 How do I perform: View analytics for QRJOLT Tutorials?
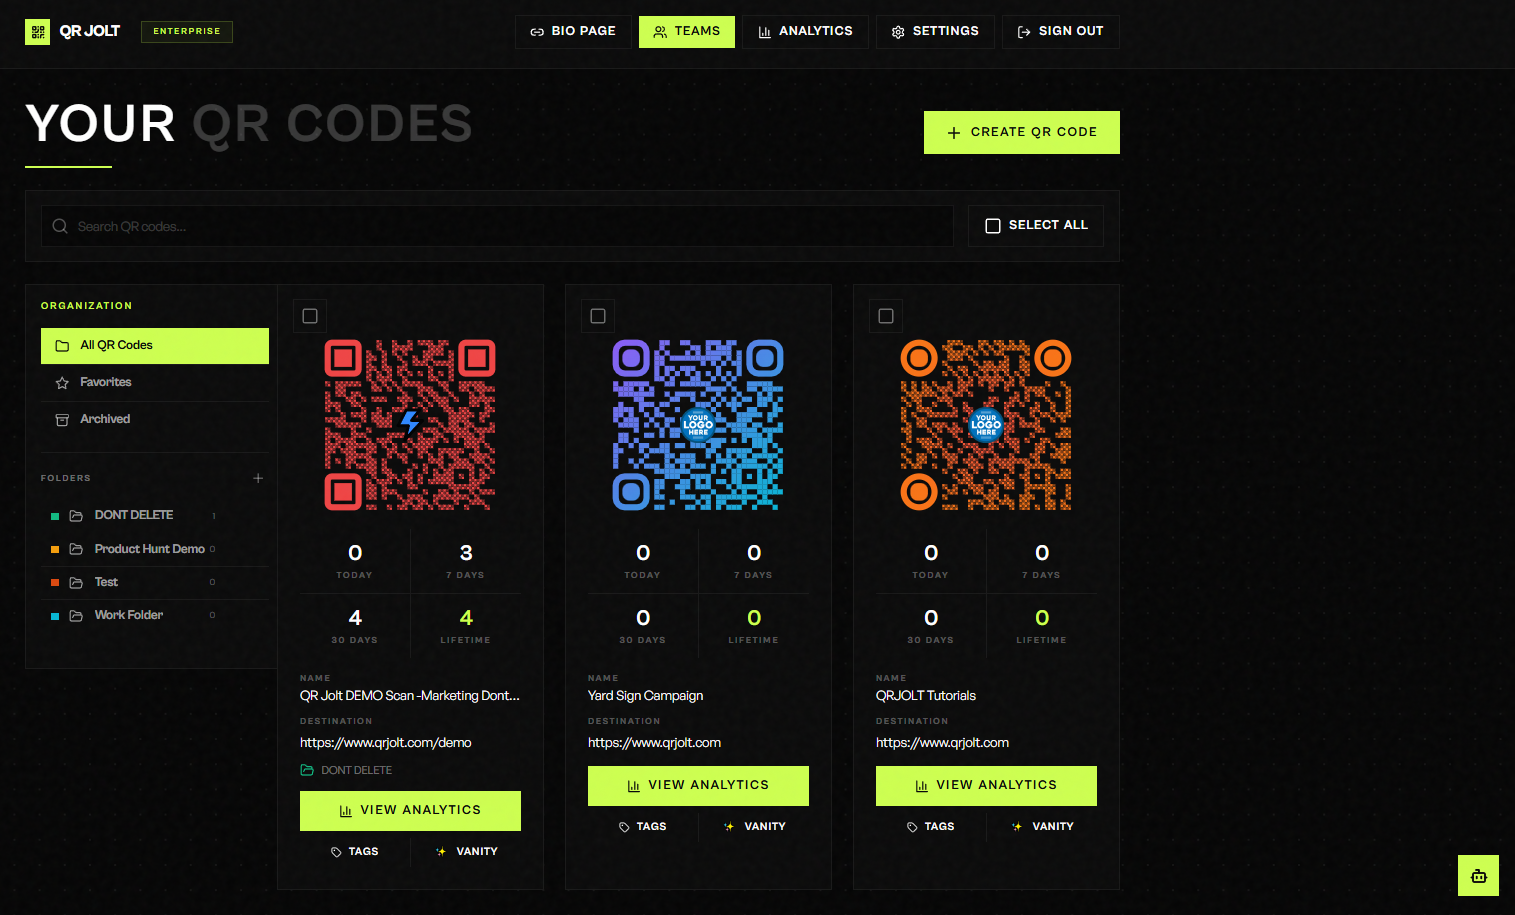(986, 786)
